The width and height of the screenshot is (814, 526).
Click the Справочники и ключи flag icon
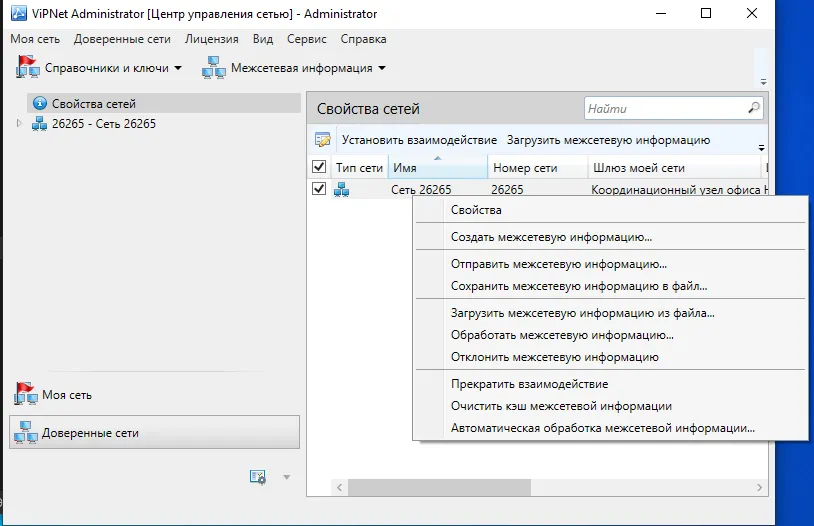(x=27, y=68)
